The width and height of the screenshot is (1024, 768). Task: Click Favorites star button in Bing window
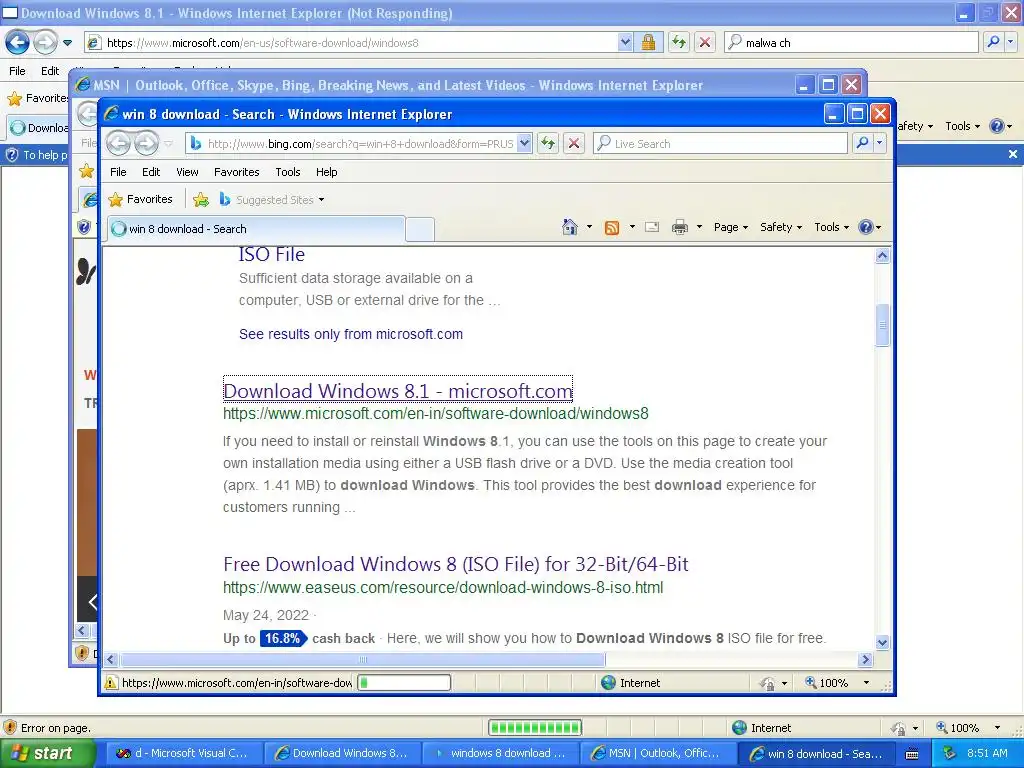tap(140, 199)
